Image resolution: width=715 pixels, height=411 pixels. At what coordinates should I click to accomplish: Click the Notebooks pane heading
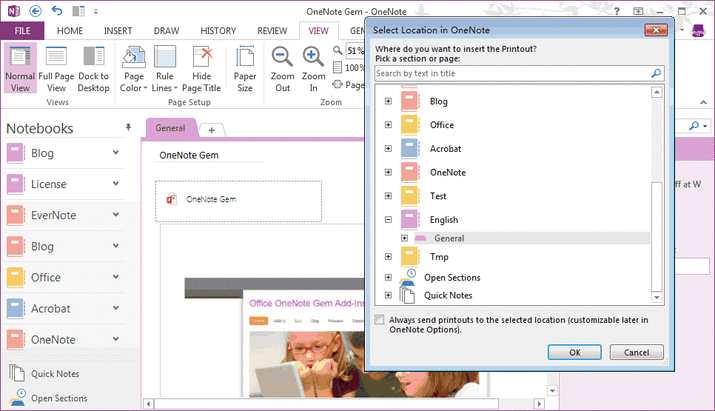40,129
